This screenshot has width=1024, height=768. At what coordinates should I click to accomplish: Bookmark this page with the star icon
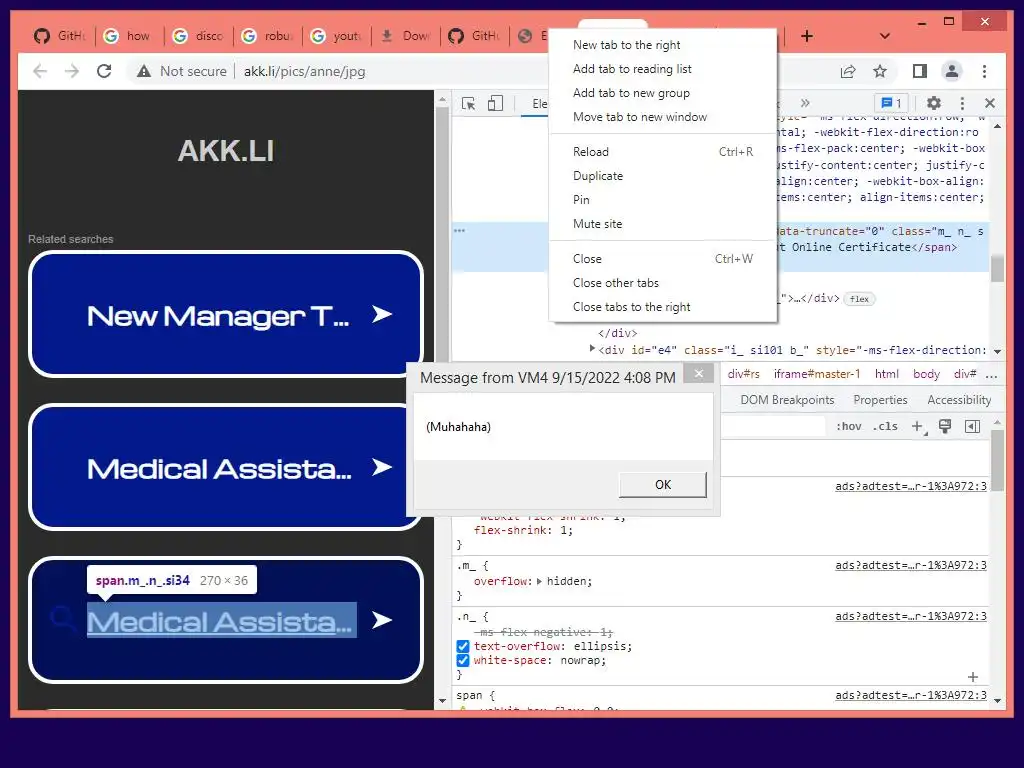[x=880, y=71]
